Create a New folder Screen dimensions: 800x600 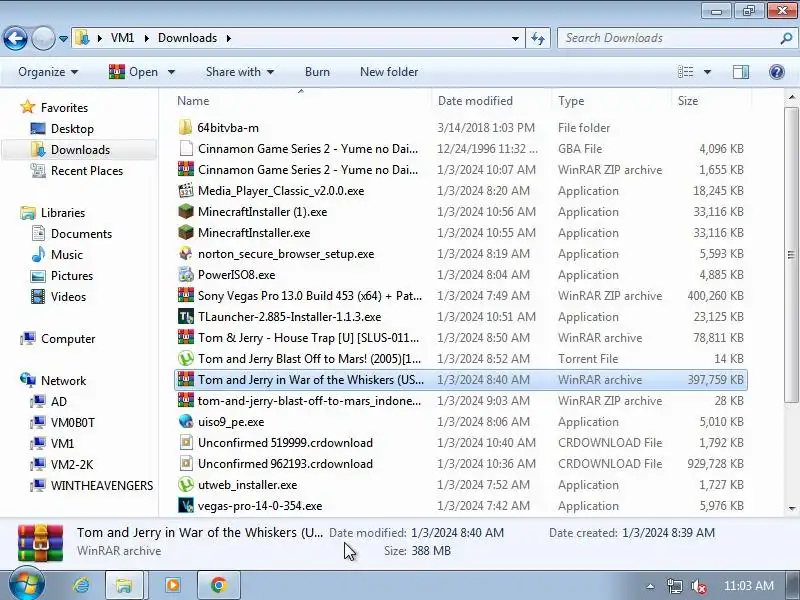coord(389,72)
